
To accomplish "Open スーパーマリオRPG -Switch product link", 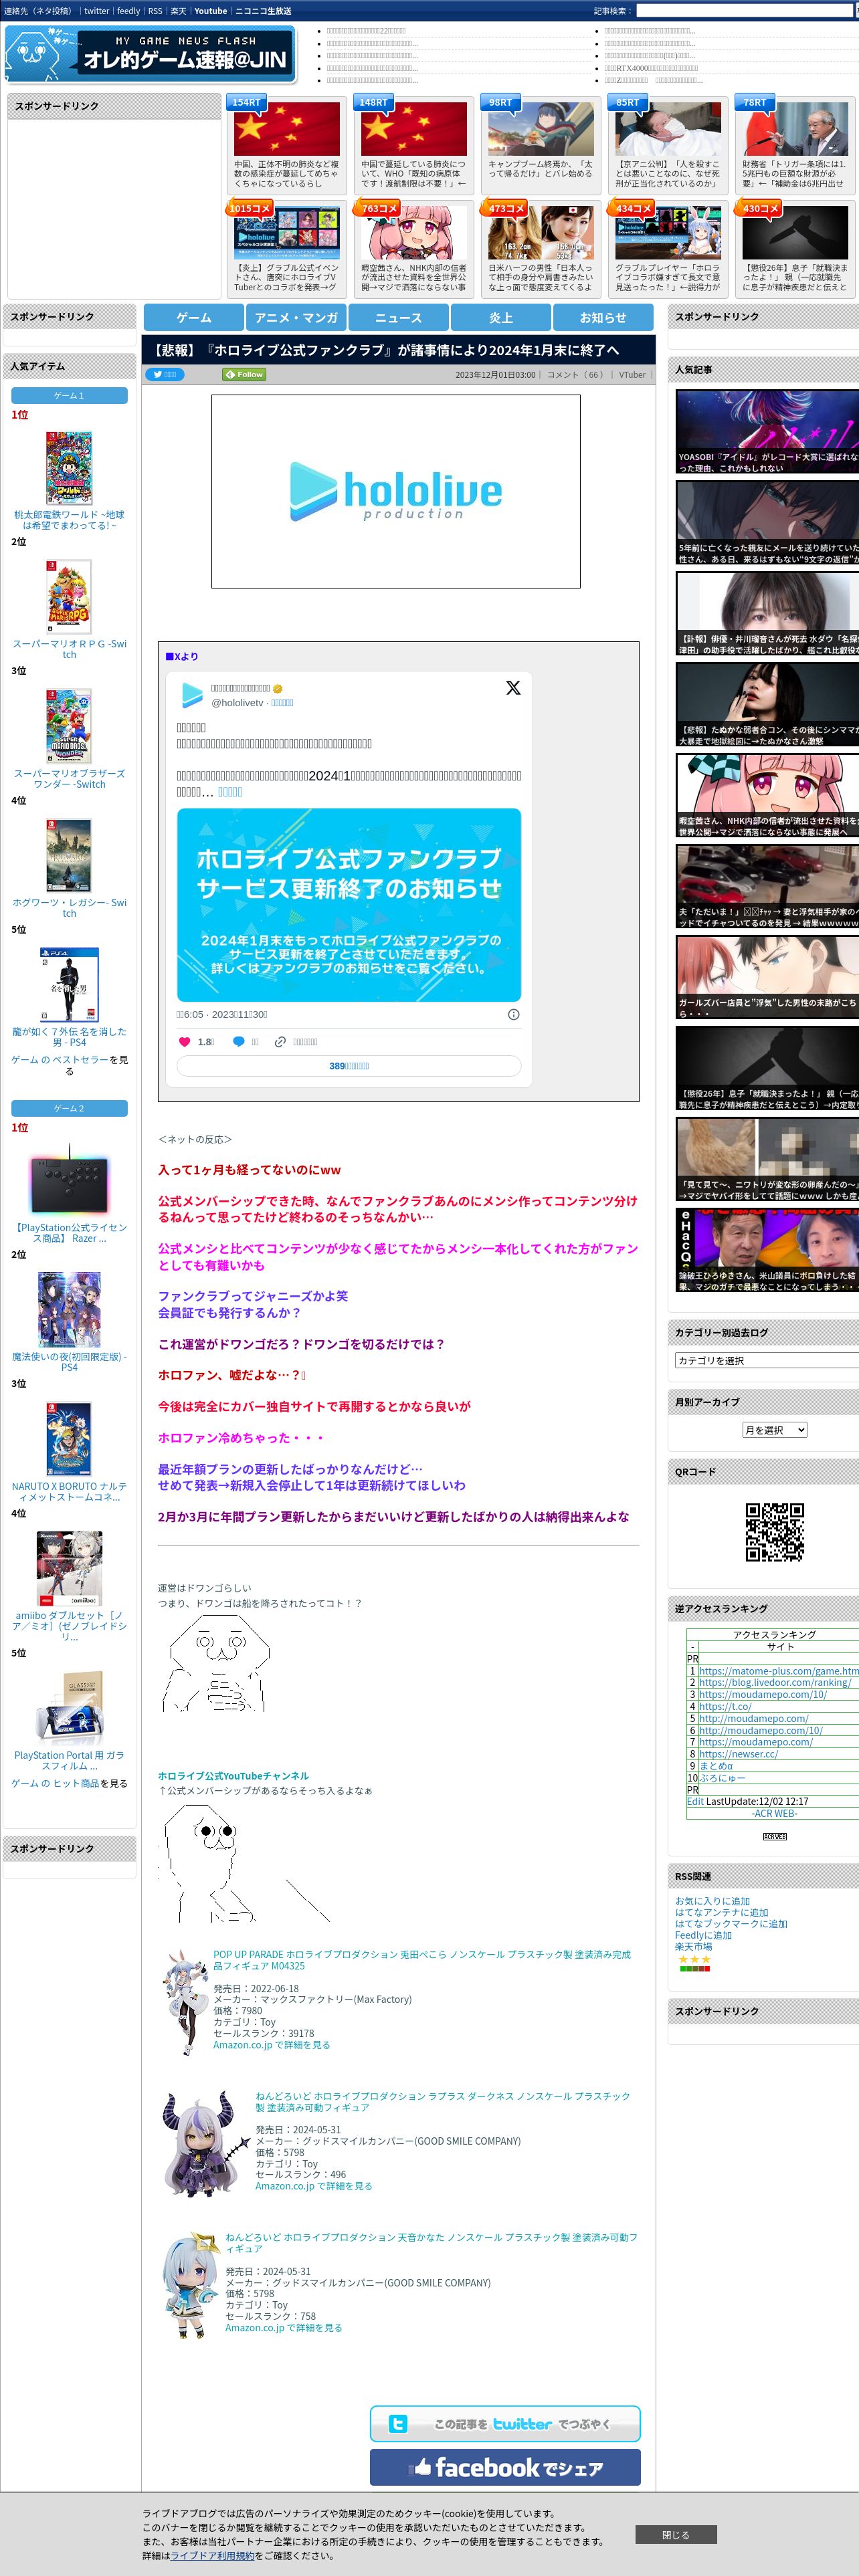I will [69, 649].
